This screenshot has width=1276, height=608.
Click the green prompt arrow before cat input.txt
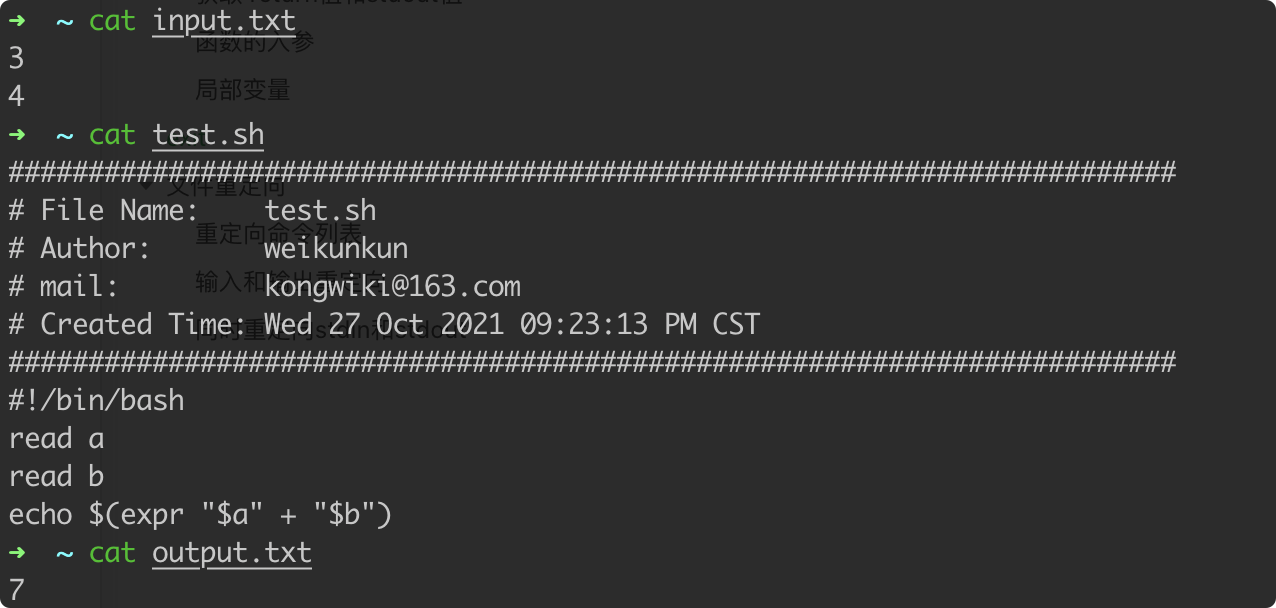coord(17,20)
